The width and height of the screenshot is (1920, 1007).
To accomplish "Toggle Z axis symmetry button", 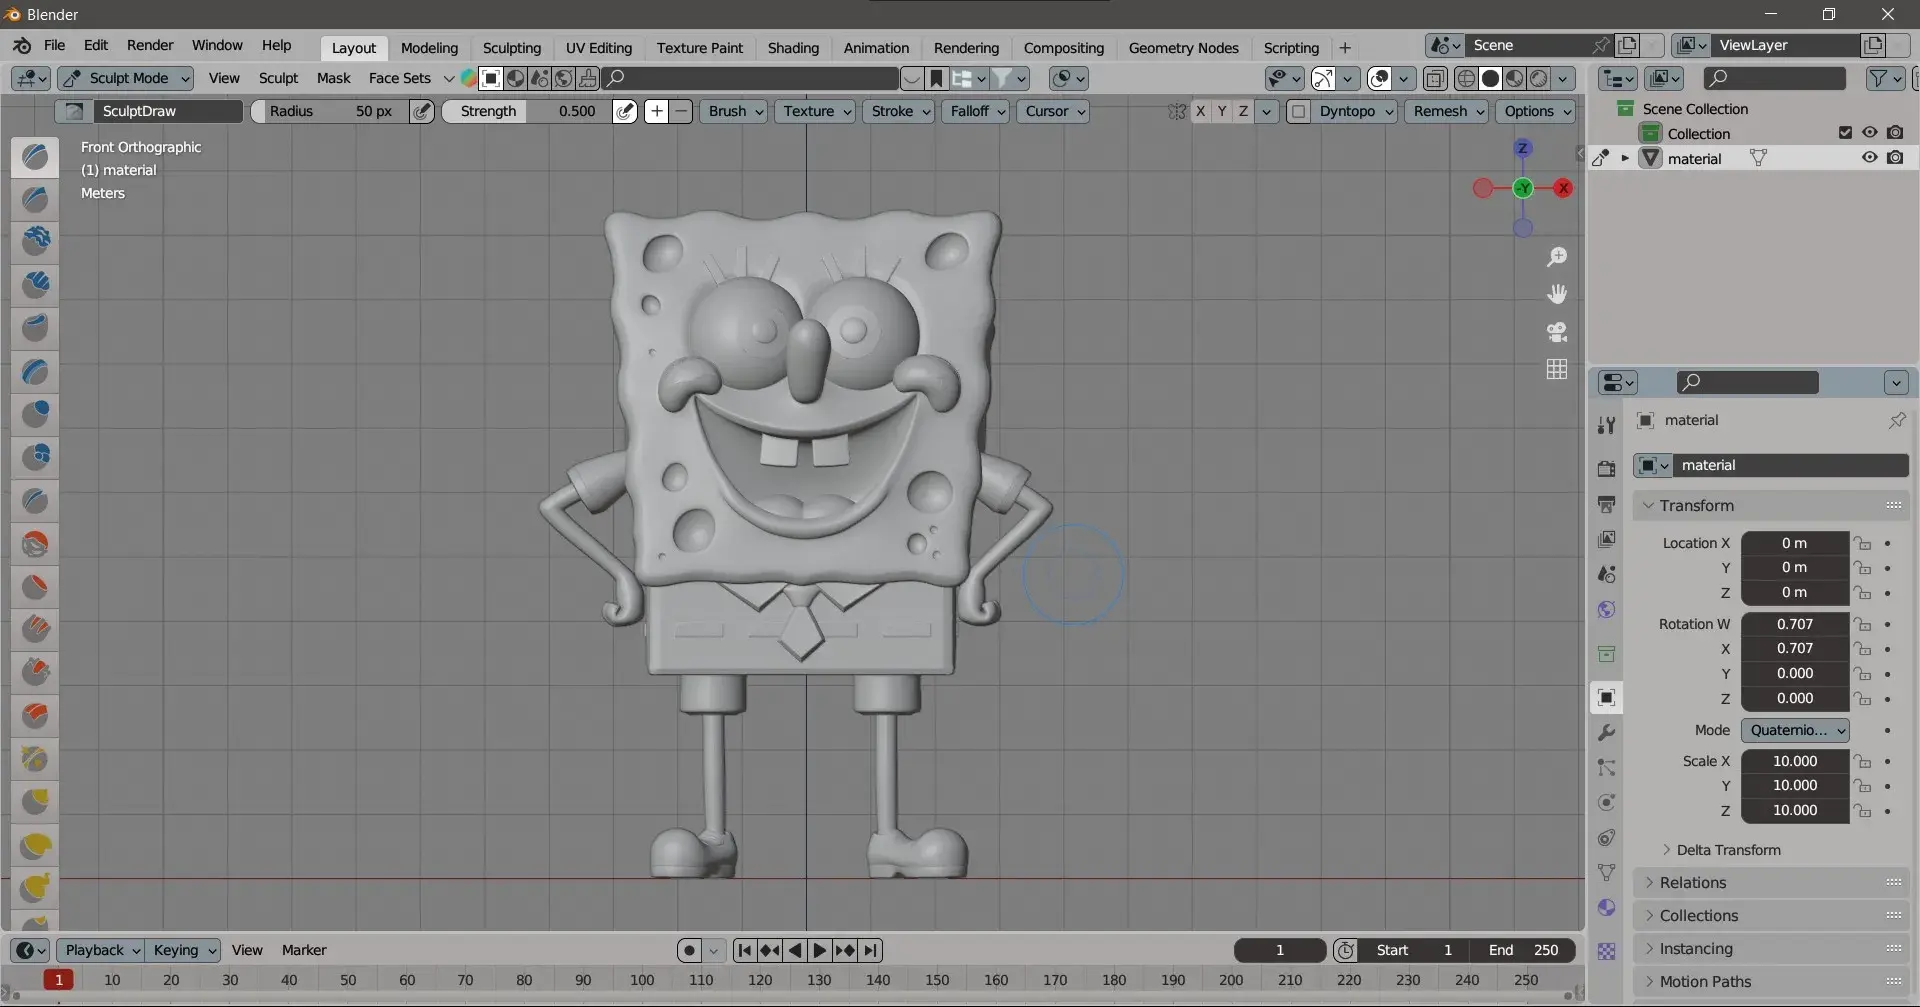I will [1243, 111].
